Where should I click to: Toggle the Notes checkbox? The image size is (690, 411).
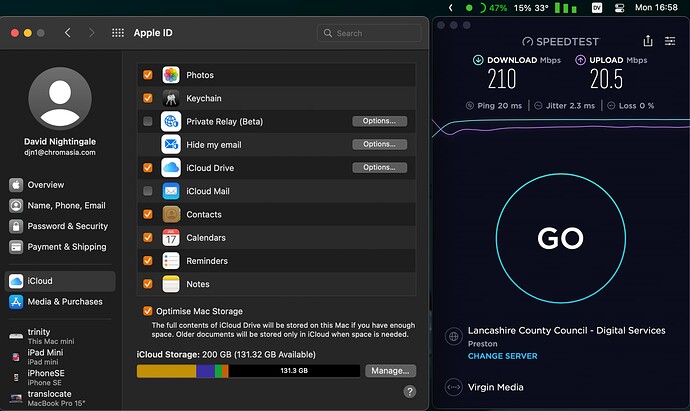(148, 284)
